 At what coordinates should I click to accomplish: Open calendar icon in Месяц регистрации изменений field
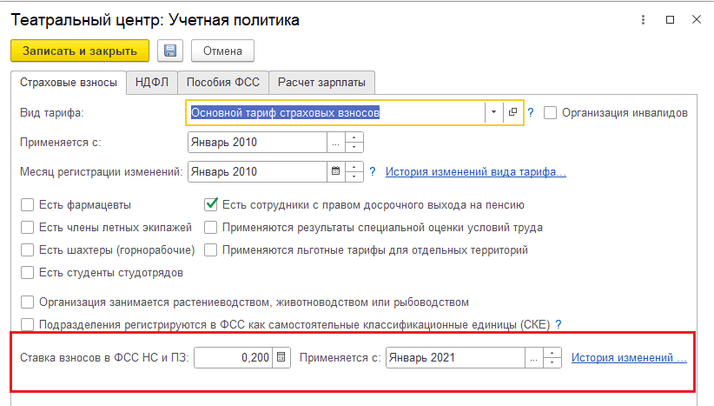pyautogui.click(x=336, y=172)
